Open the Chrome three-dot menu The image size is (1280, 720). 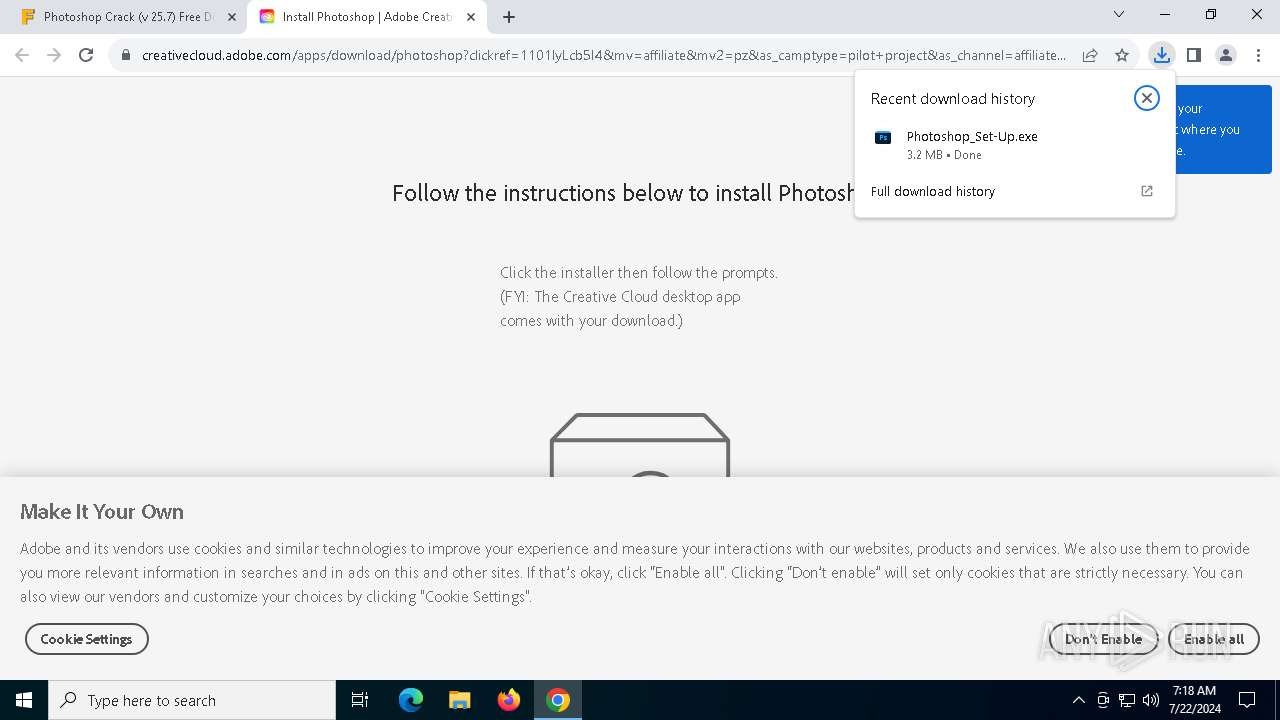pos(1257,55)
